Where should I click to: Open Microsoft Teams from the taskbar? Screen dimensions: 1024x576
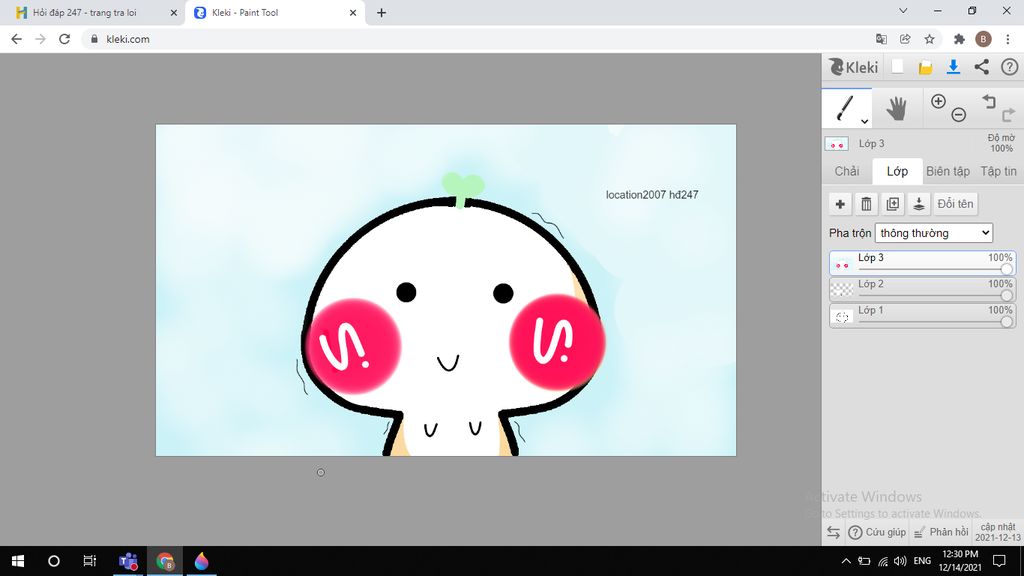[128, 561]
